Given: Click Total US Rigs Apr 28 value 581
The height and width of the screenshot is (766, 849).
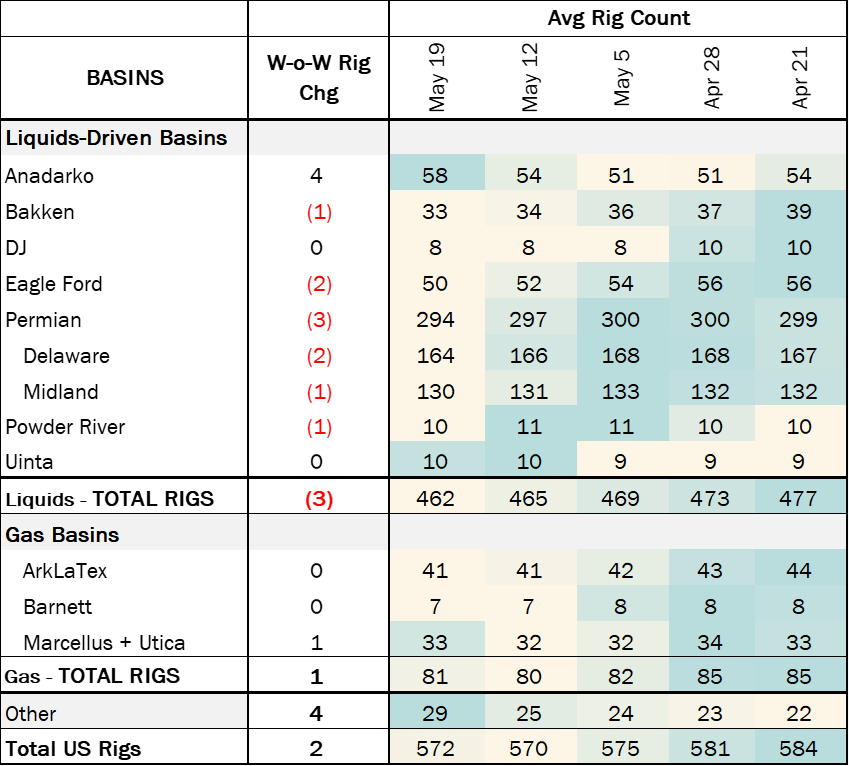Looking at the screenshot, I should coord(710,749).
